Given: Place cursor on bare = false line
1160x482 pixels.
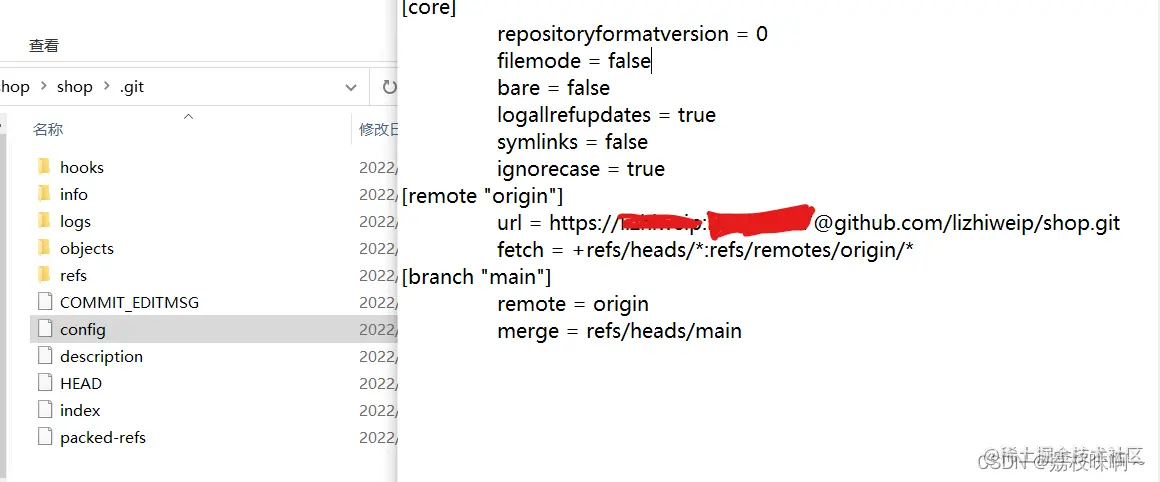Looking at the screenshot, I should [x=553, y=88].
